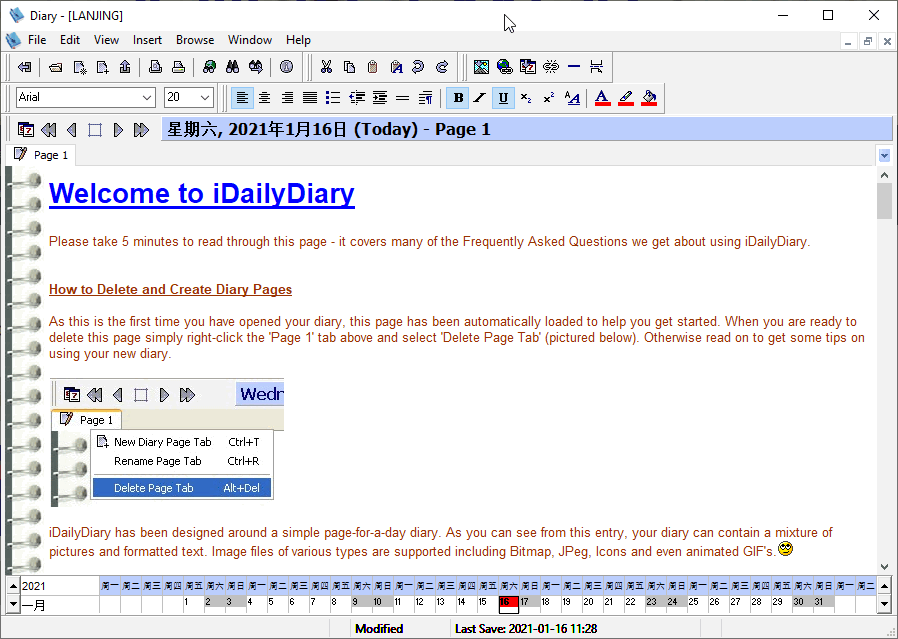This screenshot has height=639, width=898.
Task: Click the Paste clipboard icon
Action: click(x=372, y=67)
